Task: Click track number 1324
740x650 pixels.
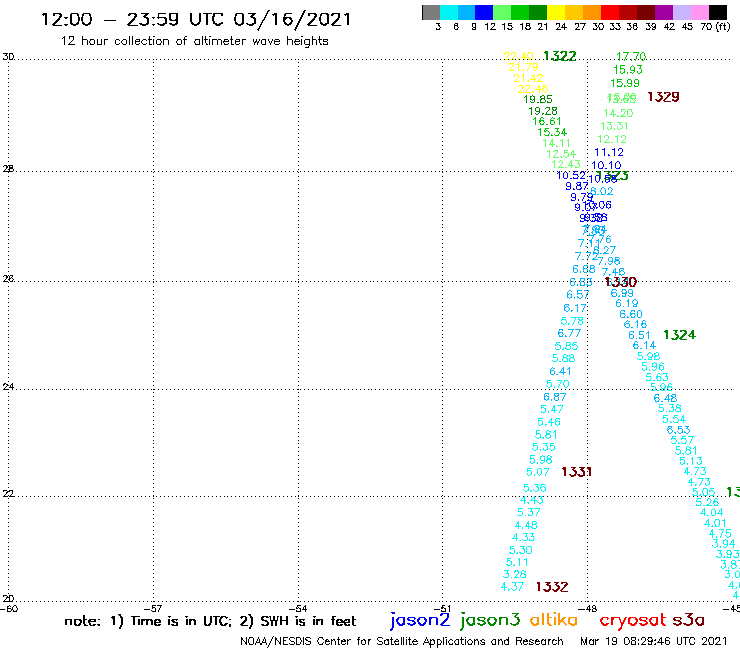Action: pos(680,335)
